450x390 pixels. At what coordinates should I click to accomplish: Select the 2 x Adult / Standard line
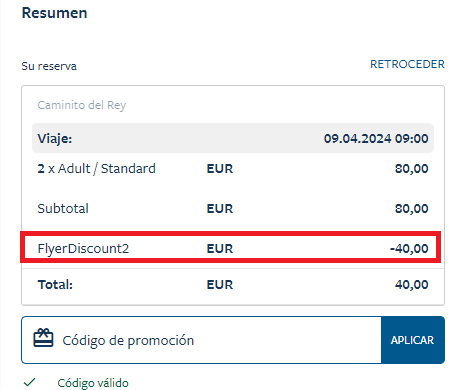click(233, 169)
